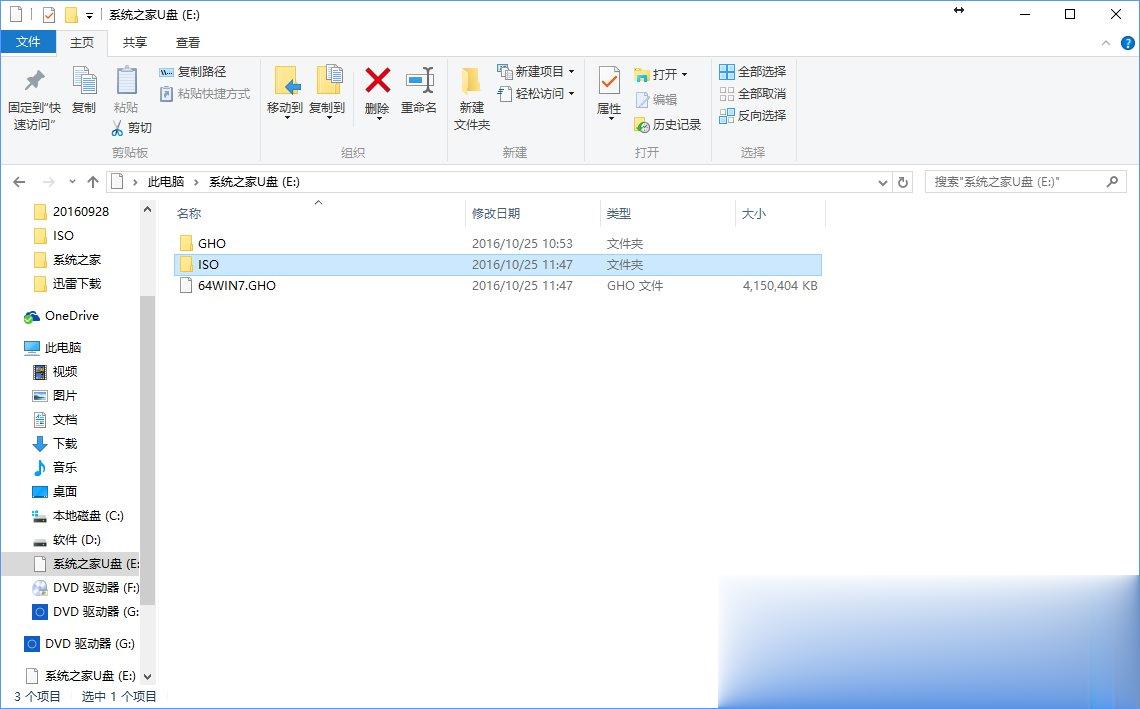Open the address bar history dropdown
Viewport: 1140px width, 709px height.
tap(881, 182)
